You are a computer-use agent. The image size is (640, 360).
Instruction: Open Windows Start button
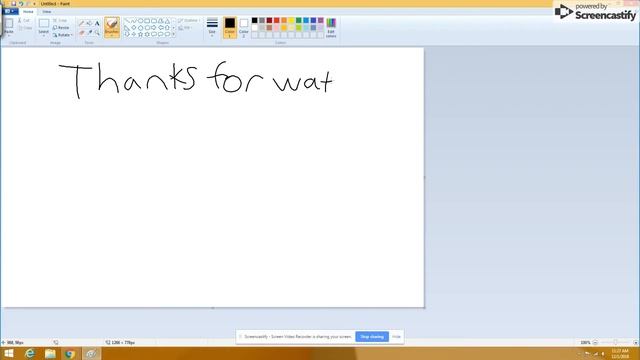pyautogui.click(x=9, y=353)
